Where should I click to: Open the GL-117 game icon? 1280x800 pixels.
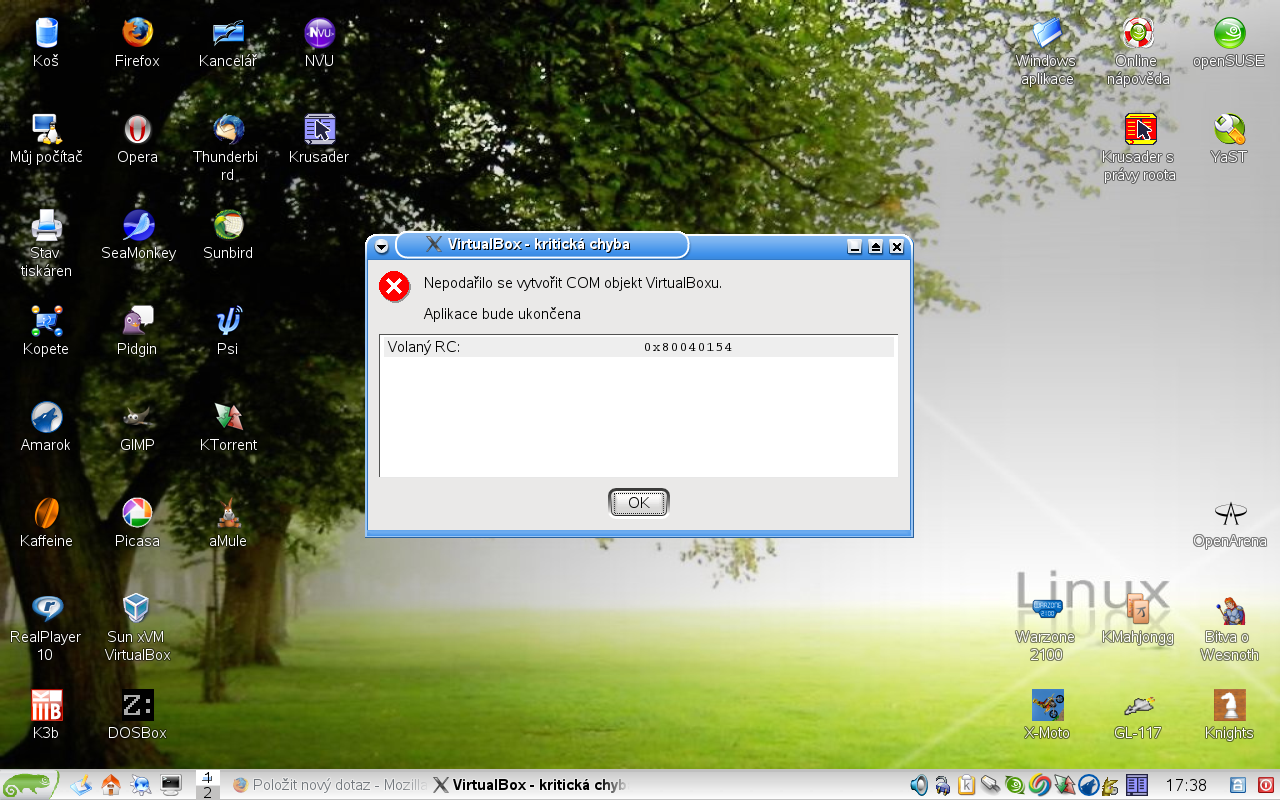1138,715
